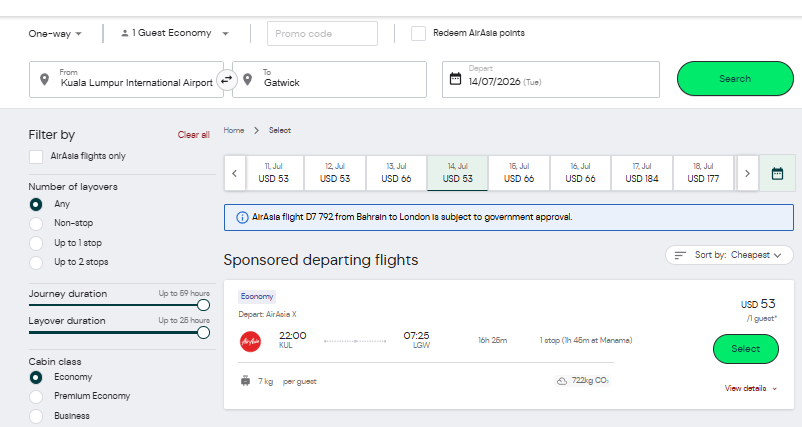Screen dimensions: 802x427
Task: Click the CO2 emissions cloud icon
Action: pos(562,381)
